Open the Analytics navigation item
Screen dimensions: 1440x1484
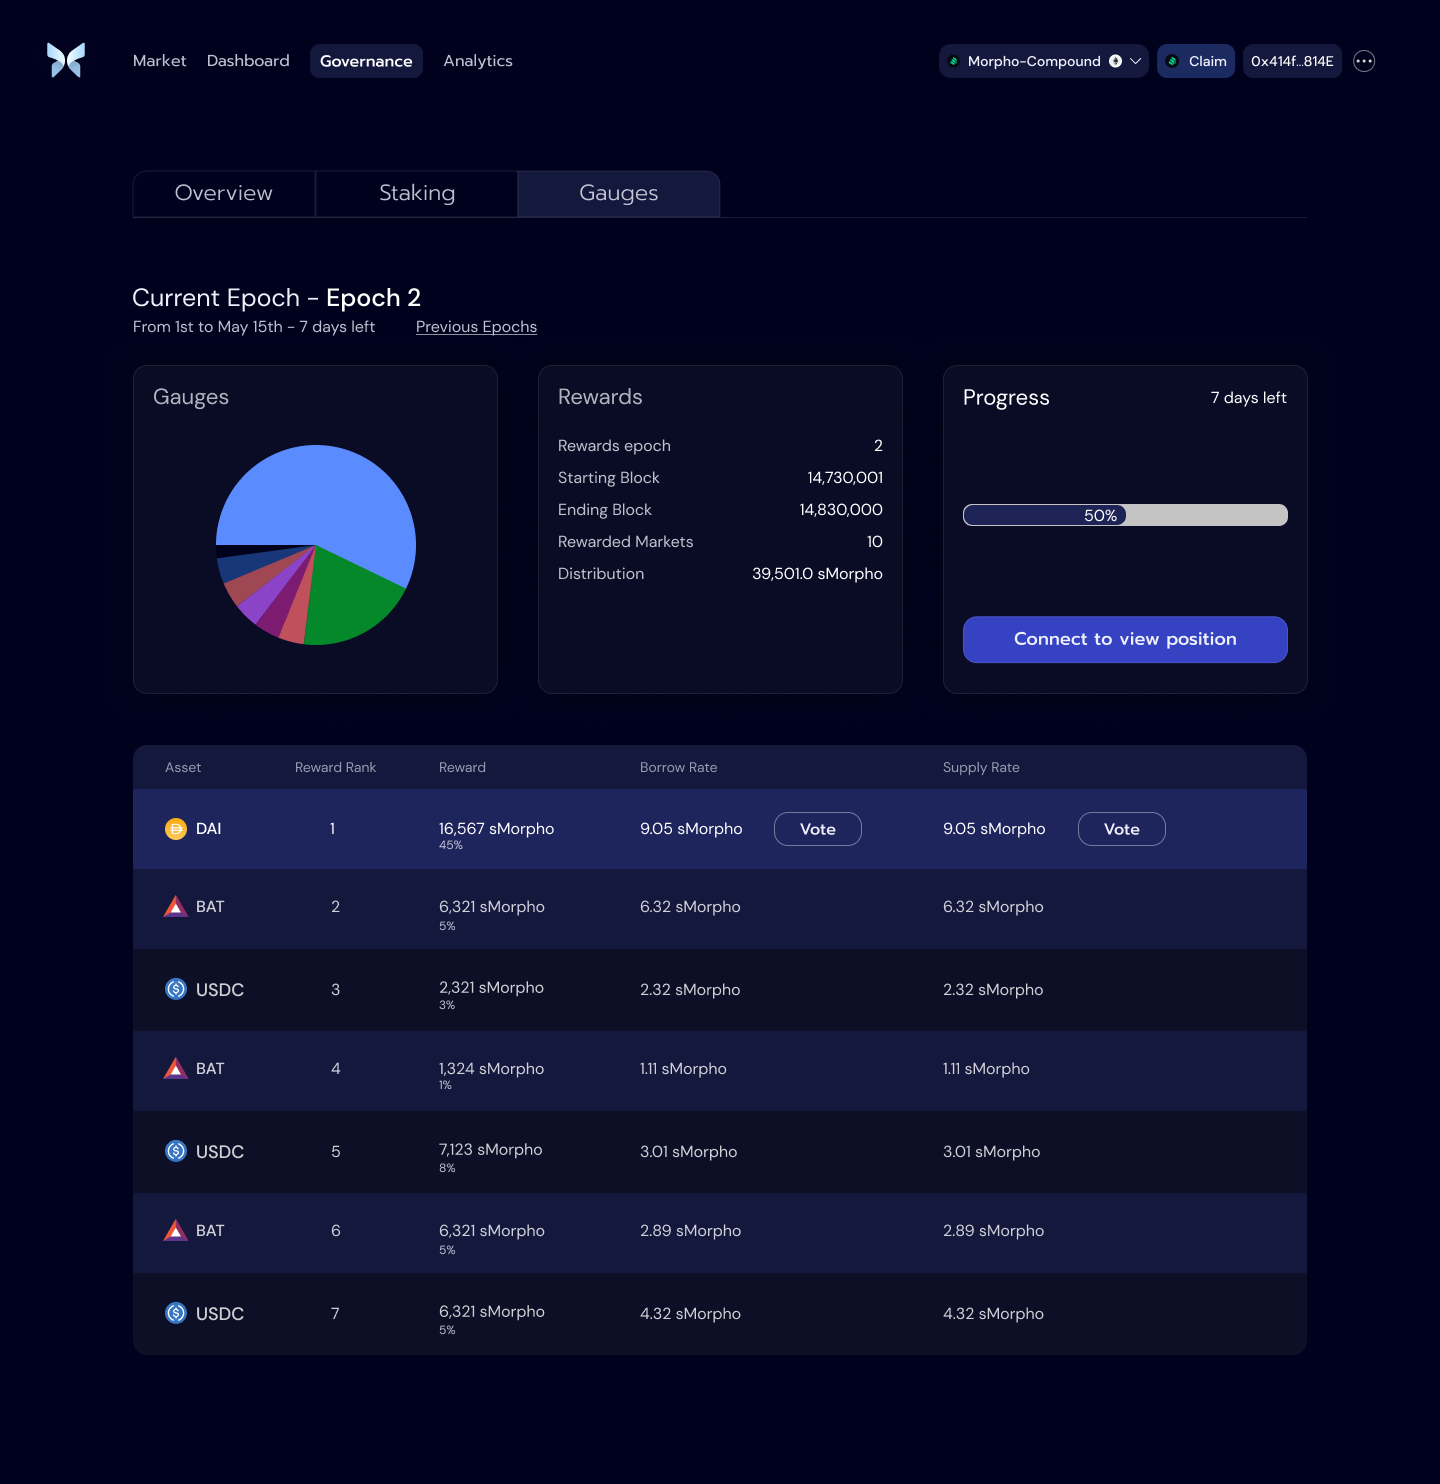[x=478, y=61]
